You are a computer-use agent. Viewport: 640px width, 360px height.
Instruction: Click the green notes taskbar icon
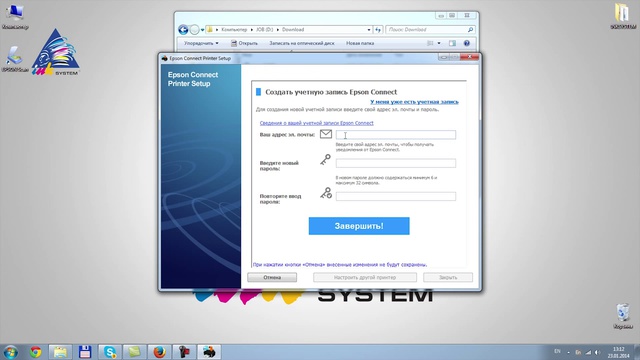[x=134, y=352]
